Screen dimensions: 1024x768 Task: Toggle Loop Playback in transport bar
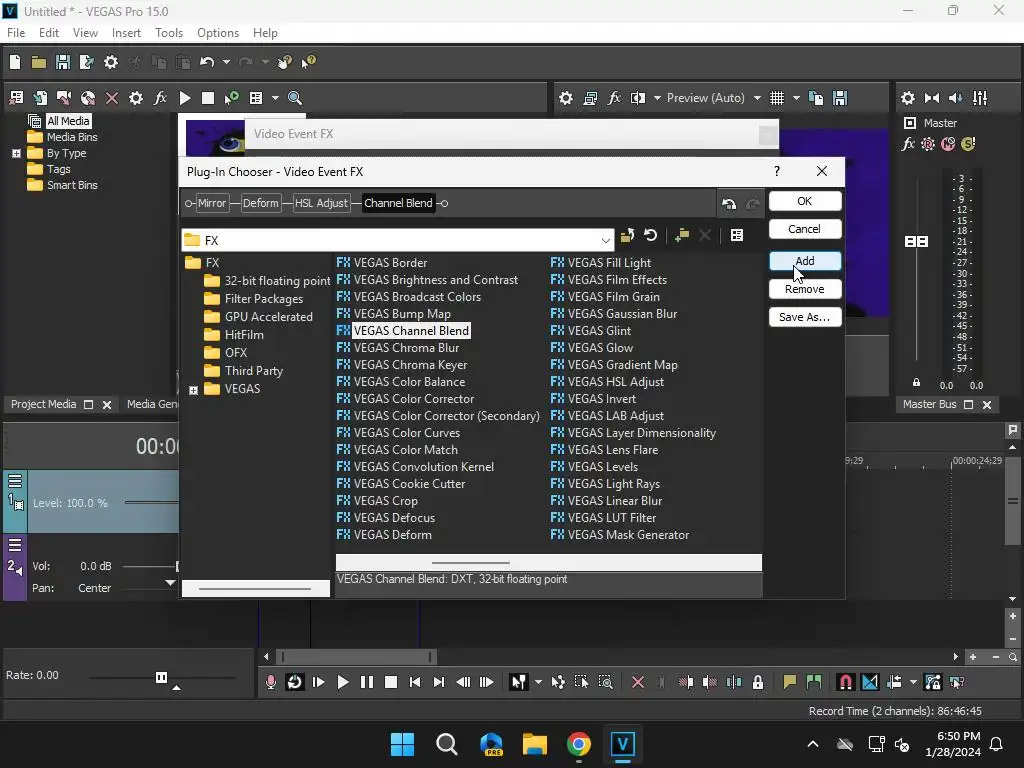tap(295, 682)
